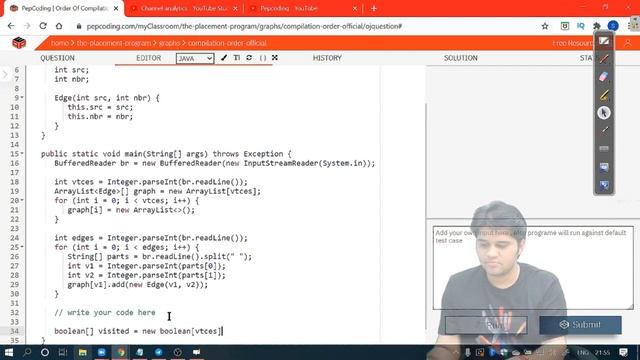Image resolution: width=640 pixels, height=360 pixels.
Task: Select the thin line annotation tool
Action: tap(604, 131)
